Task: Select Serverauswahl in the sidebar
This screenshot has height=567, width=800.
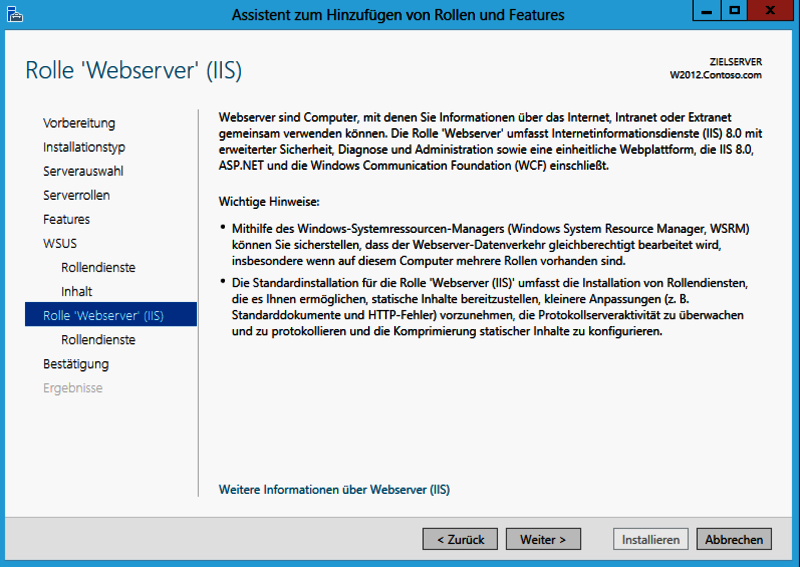Action: (83, 171)
